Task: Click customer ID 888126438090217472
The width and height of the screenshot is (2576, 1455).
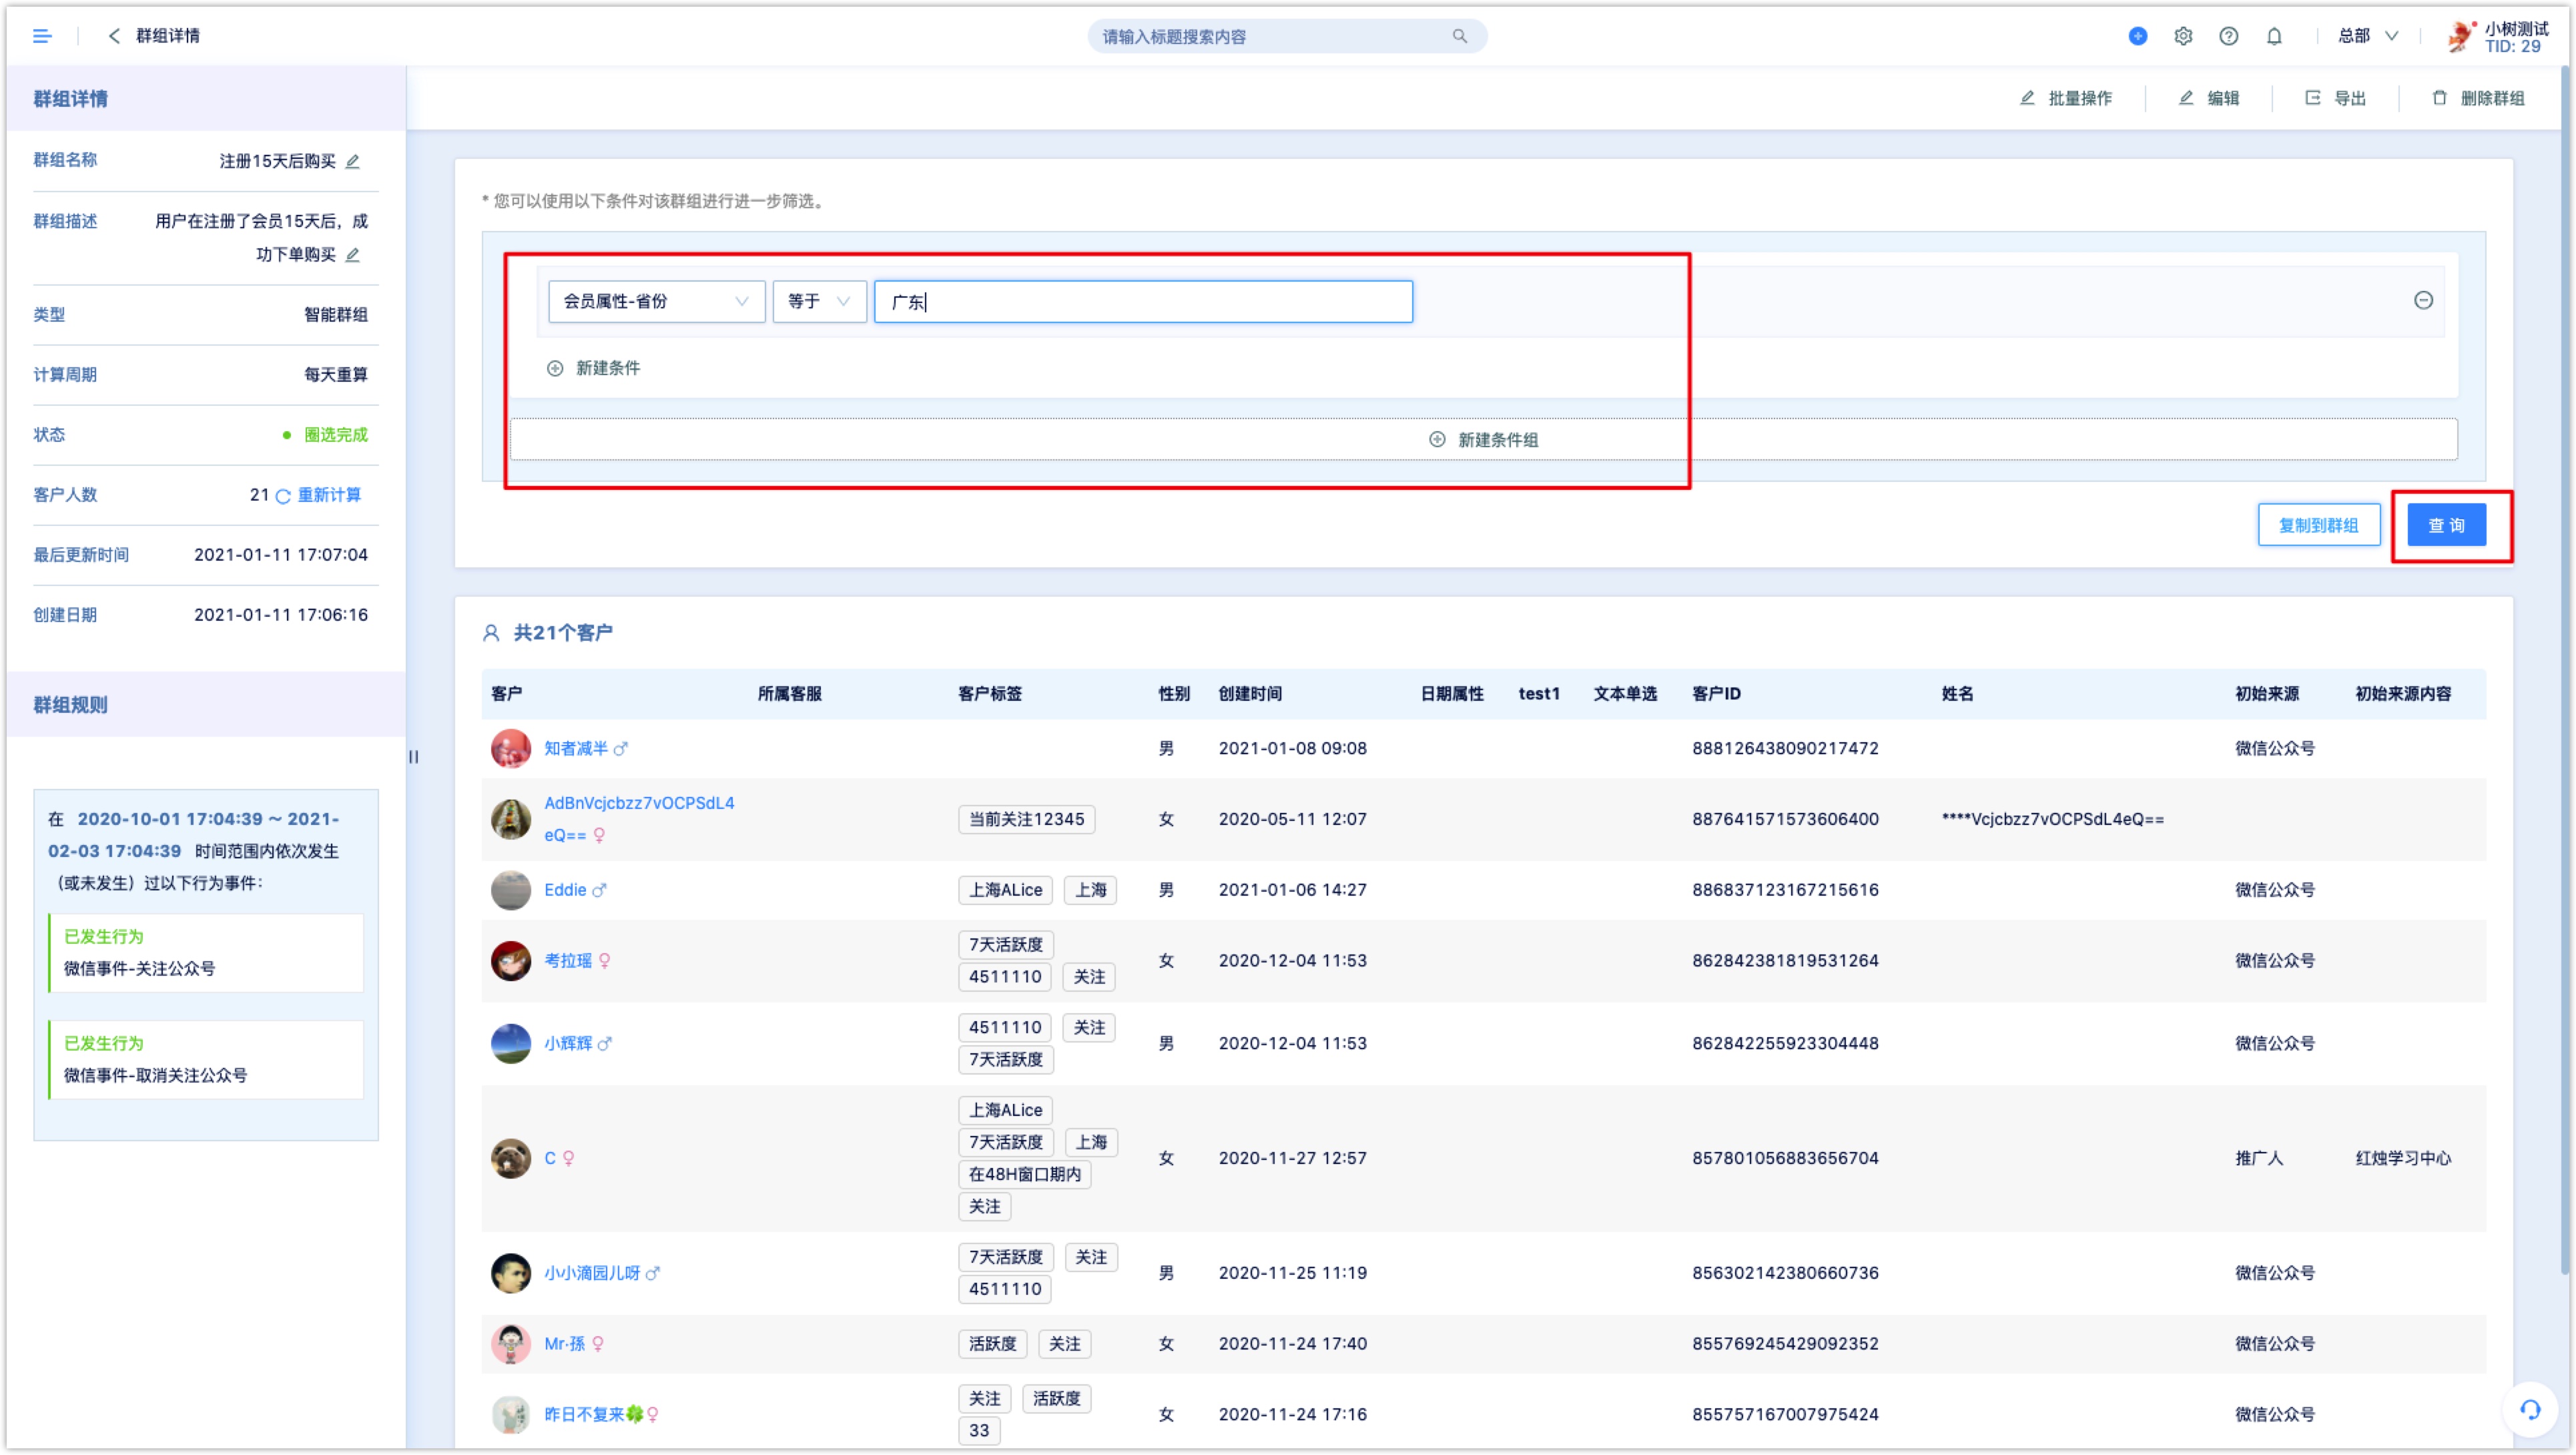Action: point(1785,748)
